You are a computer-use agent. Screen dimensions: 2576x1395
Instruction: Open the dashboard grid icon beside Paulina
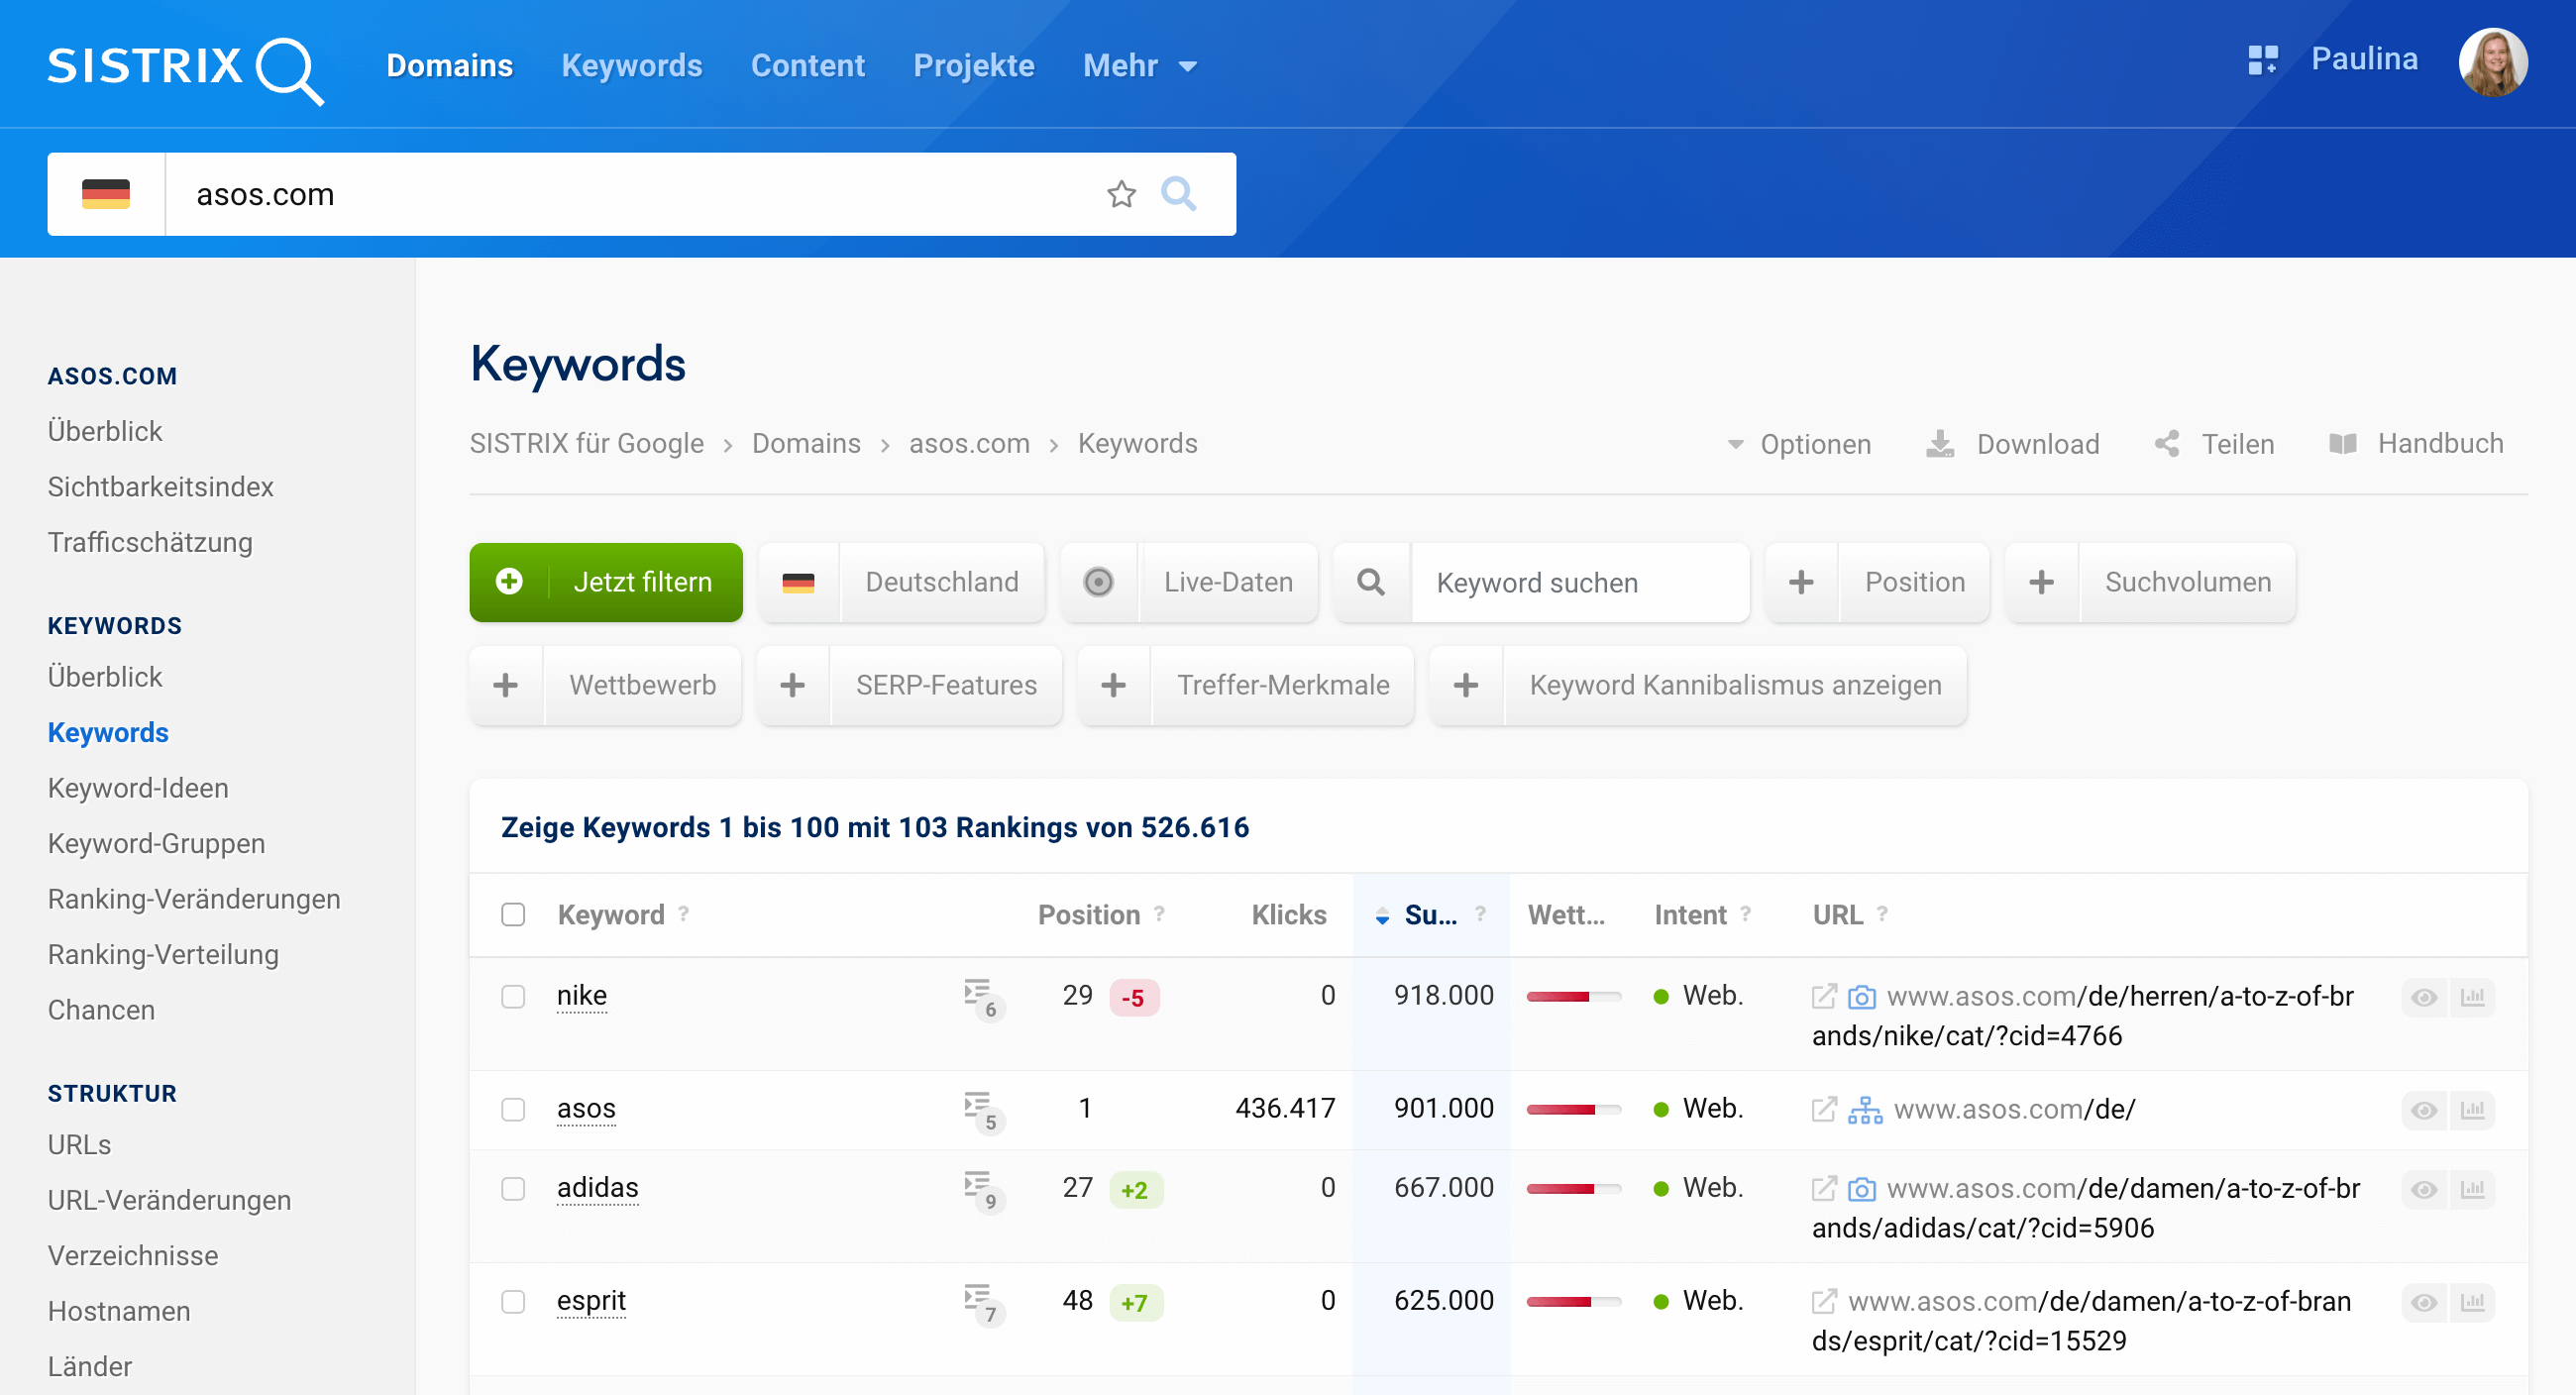pyautogui.click(x=2262, y=60)
